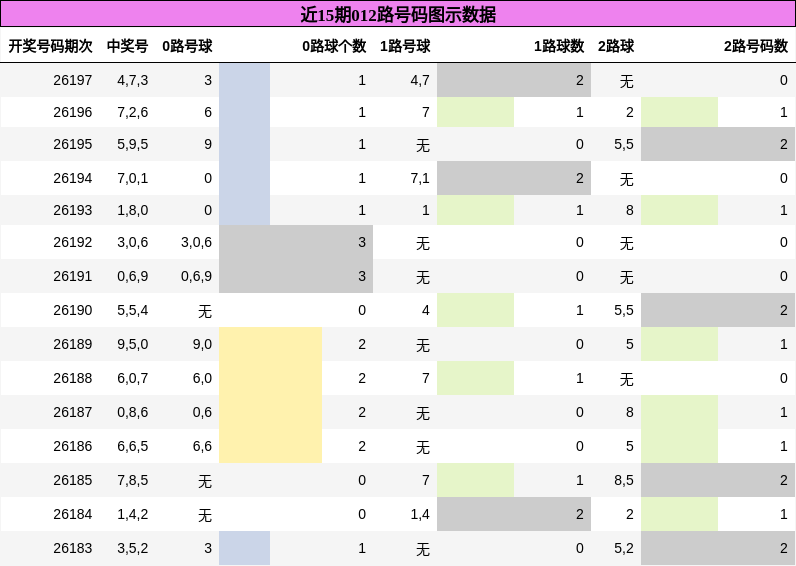The height and width of the screenshot is (566, 796).
Task: Click period number 26184
Action: point(73,514)
